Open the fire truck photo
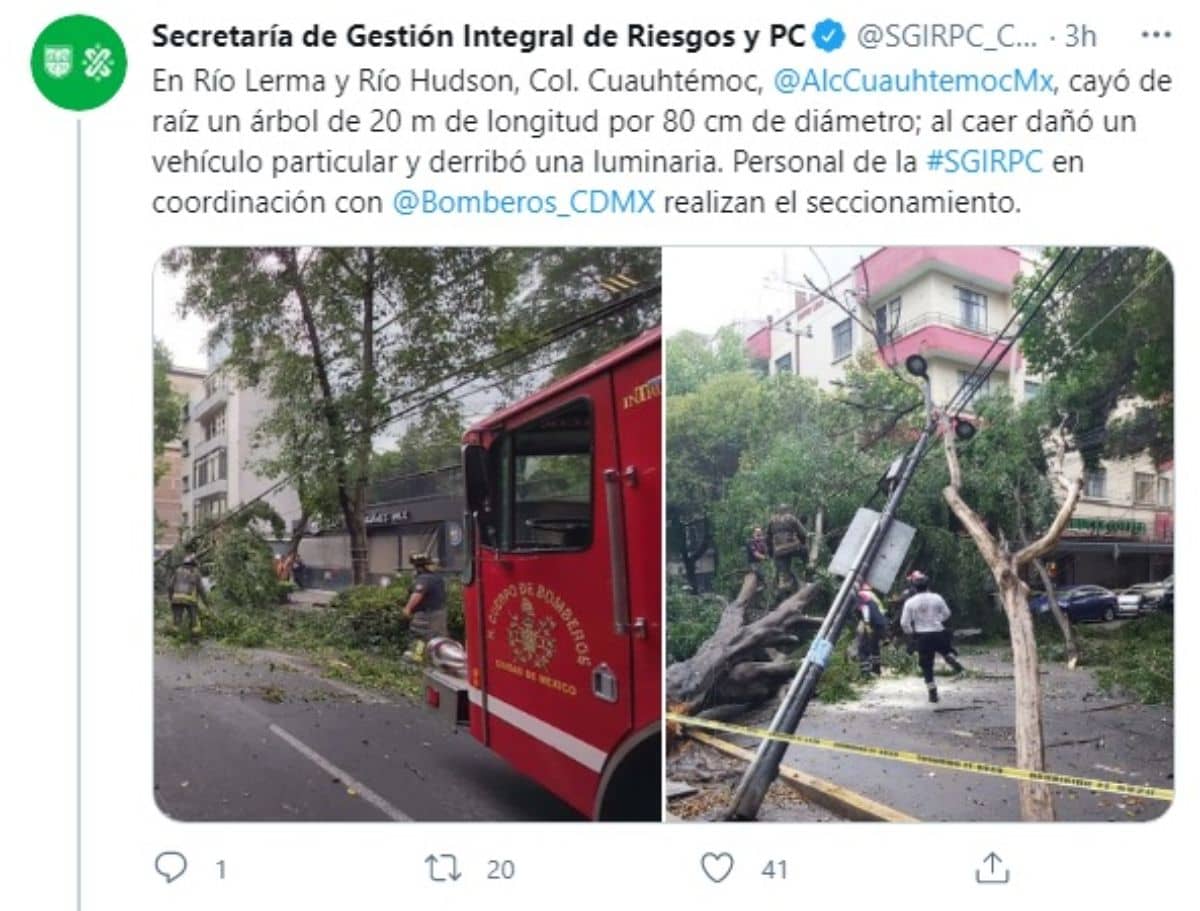This screenshot has height=911, width=1200. click(407, 534)
